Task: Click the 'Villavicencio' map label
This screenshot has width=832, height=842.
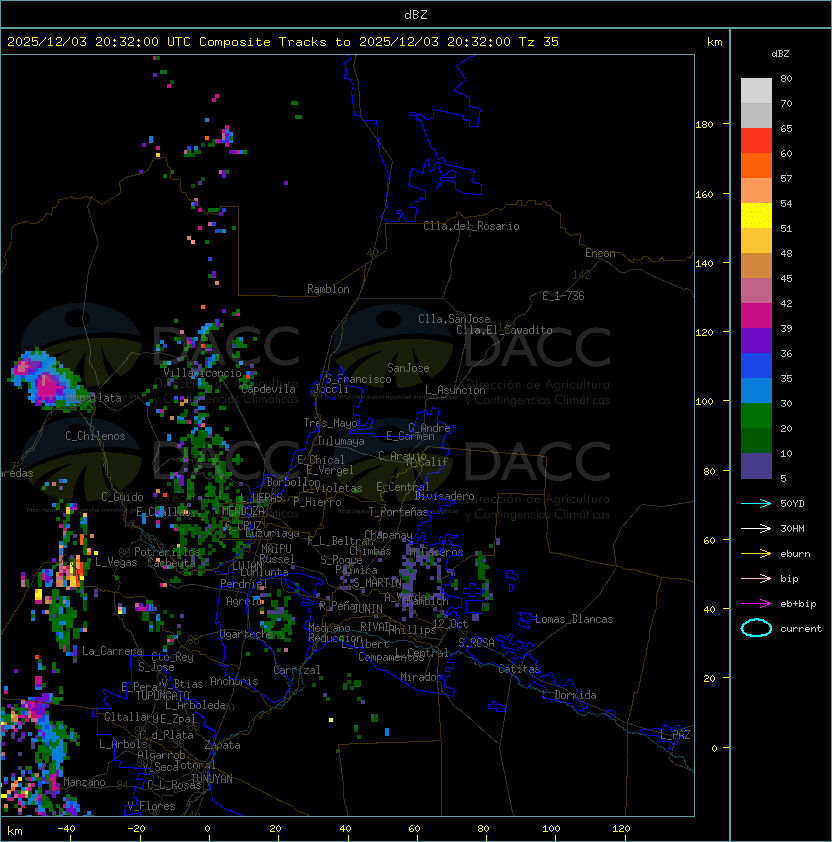Action: pyautogui.click(x=202, y=373)
